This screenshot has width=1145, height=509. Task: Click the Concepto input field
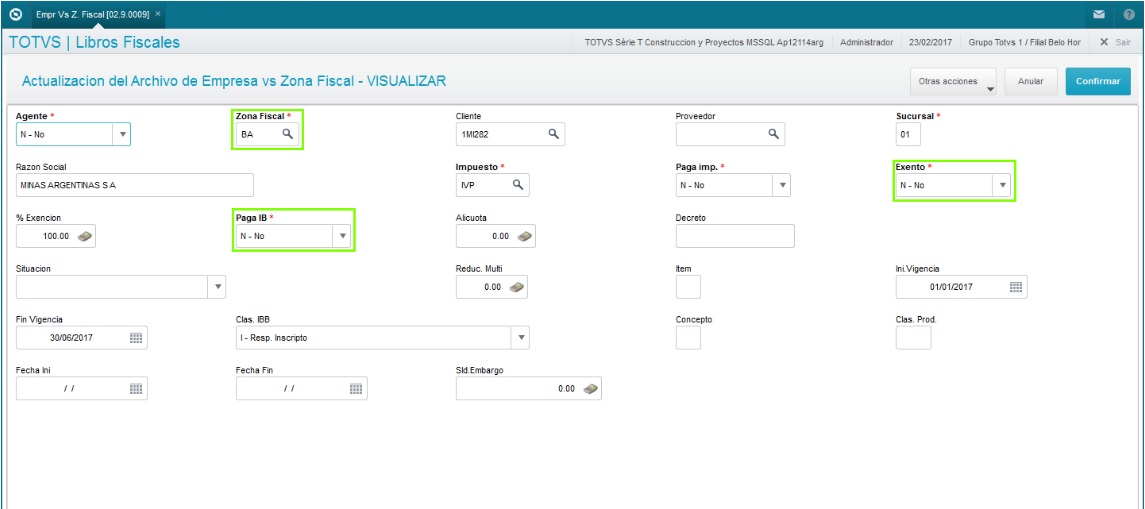(x=688, y=337)
